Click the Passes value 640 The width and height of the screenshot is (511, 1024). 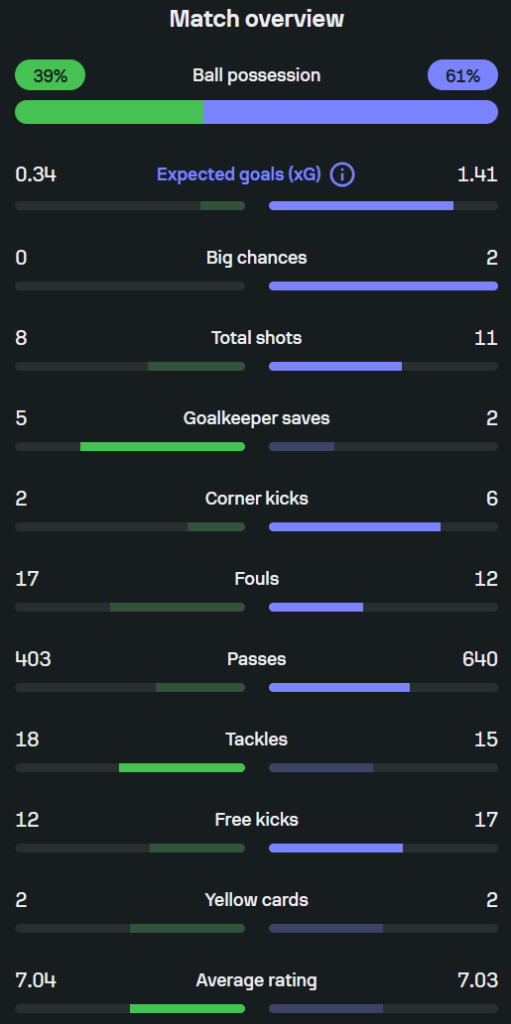pos(480,659)
